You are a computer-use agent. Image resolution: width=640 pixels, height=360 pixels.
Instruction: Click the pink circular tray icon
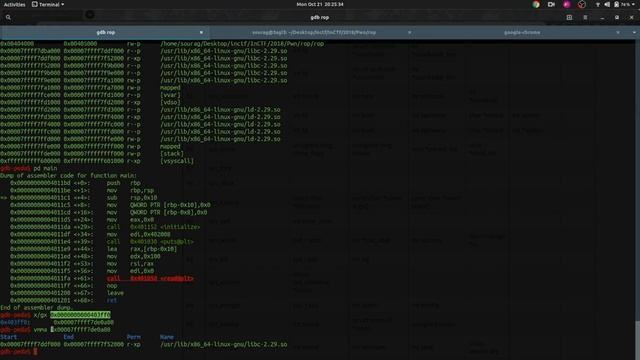click(x=567, y=4)
